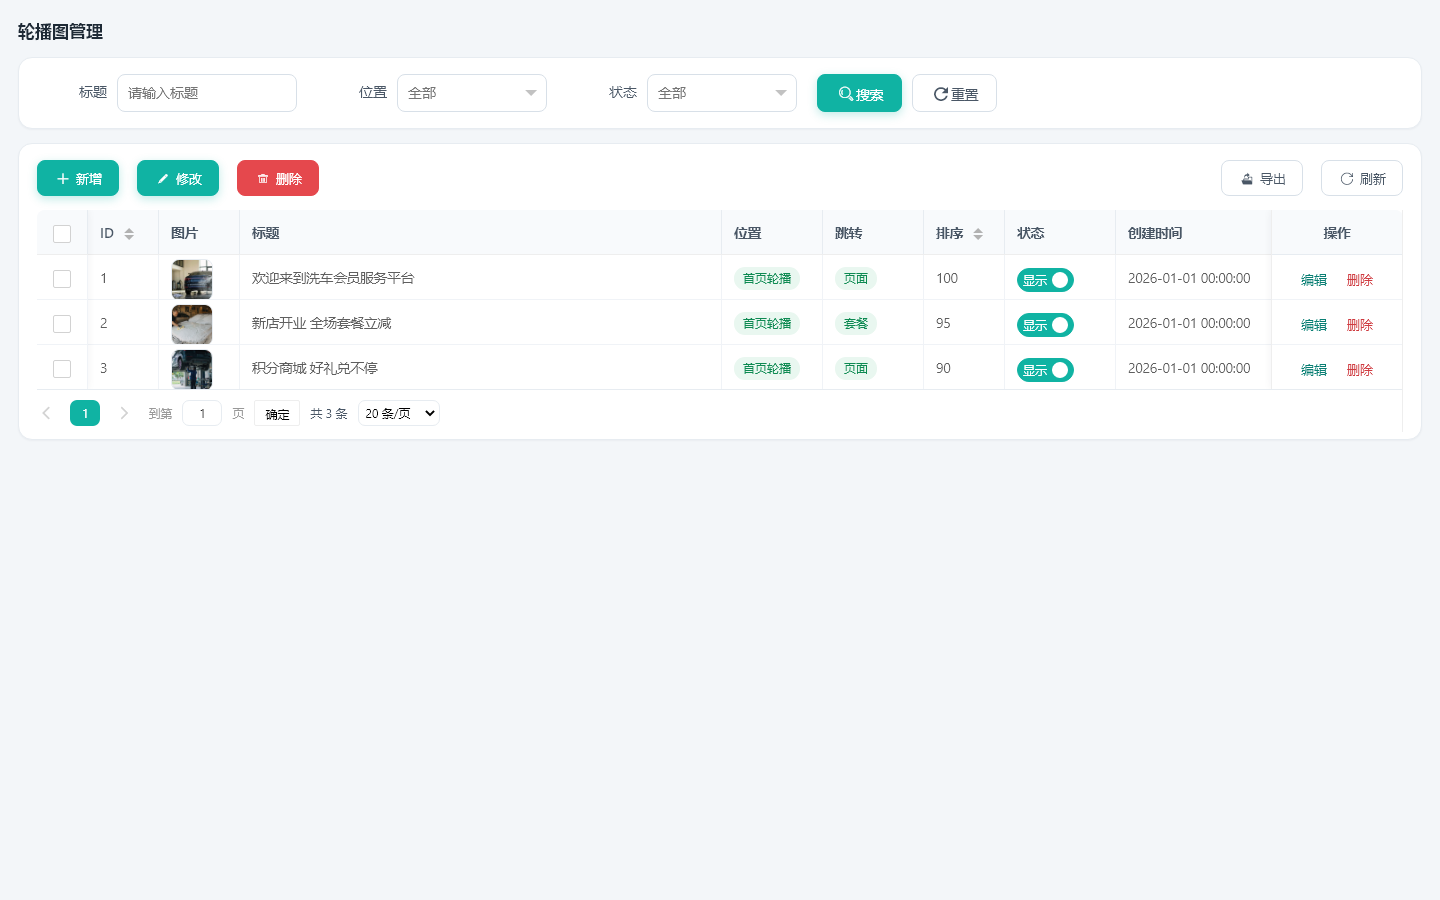Open thumbnail image of banner ID 1
The width and height of the screenshot is (1440, 900).
click(x=192, y=279)
